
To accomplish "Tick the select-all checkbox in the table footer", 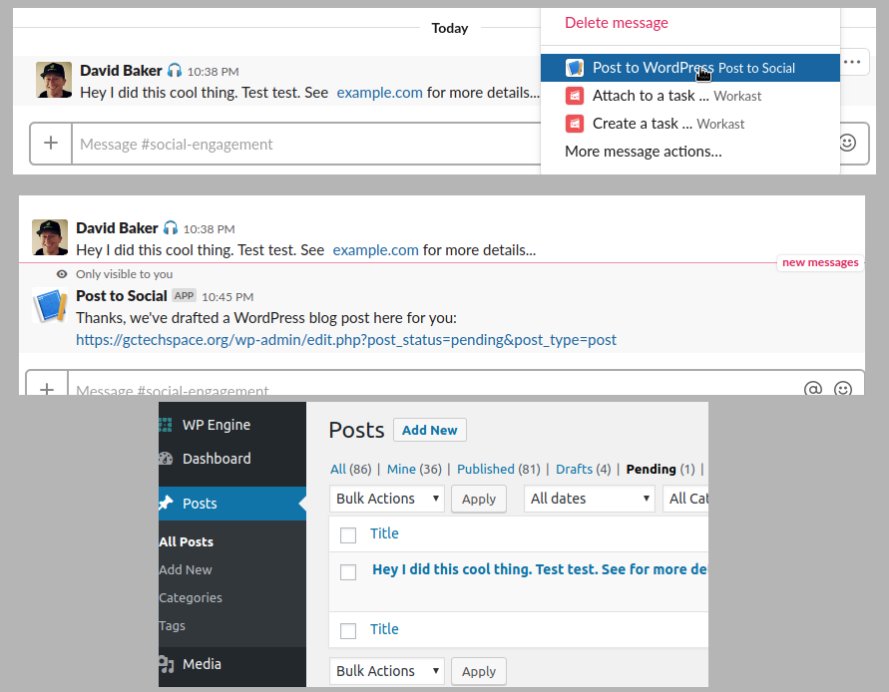I will [348, 631].
